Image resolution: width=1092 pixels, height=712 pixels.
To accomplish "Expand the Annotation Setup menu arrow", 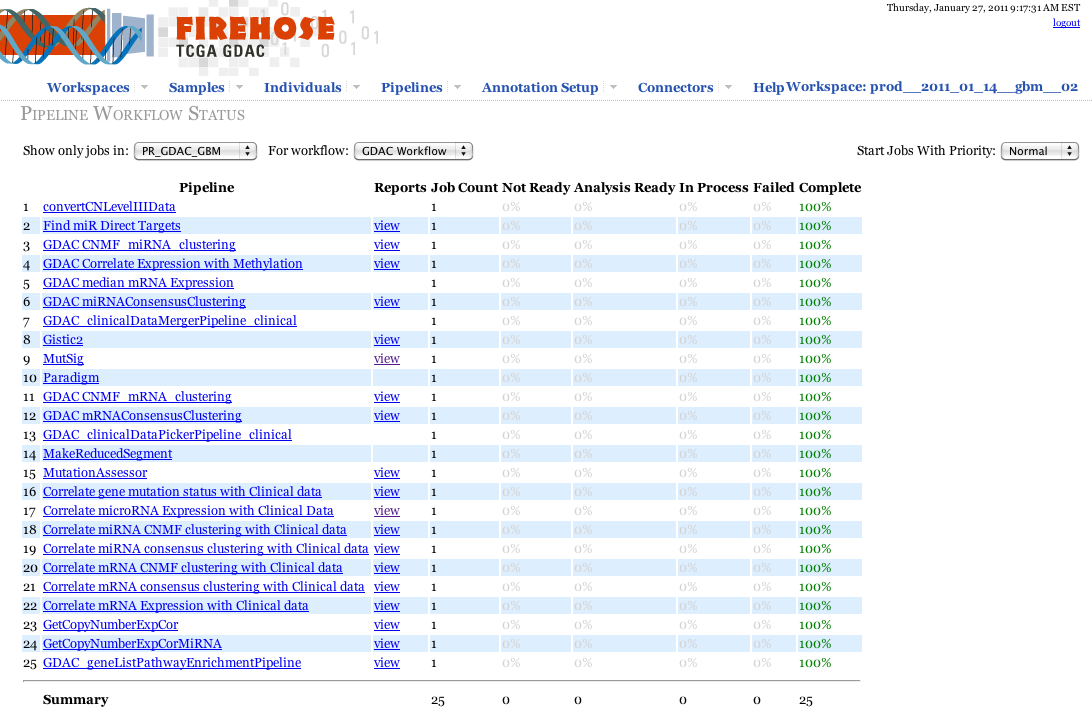I will tap(613, 87).
